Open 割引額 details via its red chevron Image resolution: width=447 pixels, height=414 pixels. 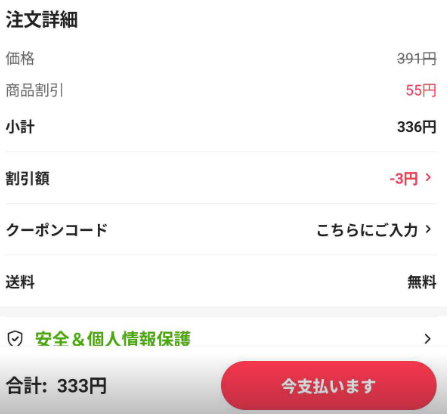(428, 178)
